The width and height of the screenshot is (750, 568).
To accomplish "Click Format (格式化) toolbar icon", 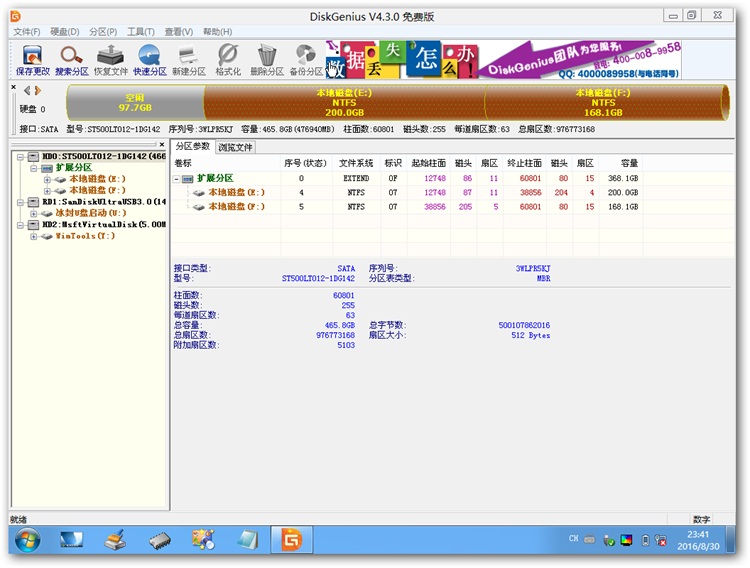I will point(228,60).
